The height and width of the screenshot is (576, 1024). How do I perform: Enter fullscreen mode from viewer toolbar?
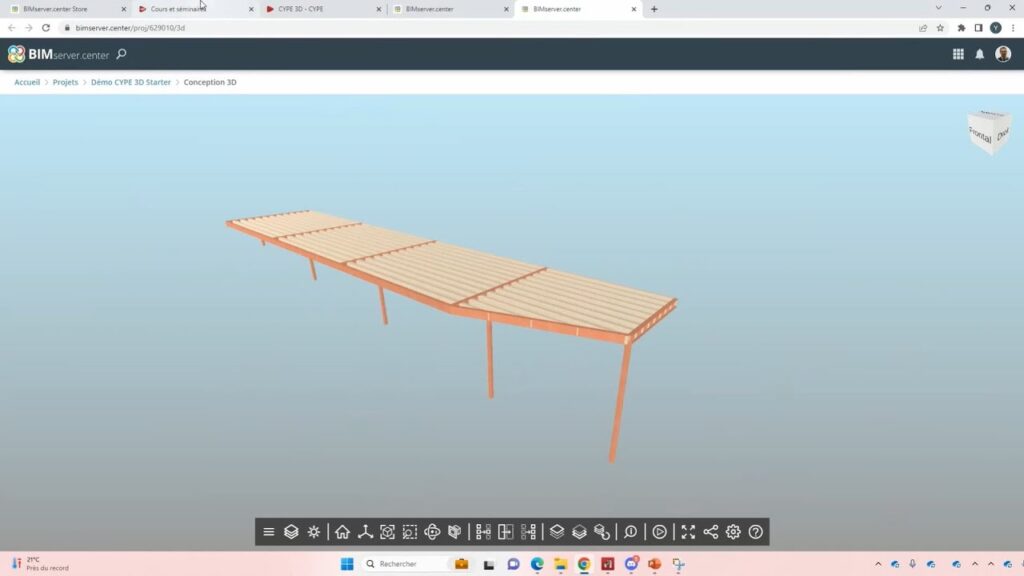[x=688, y=532]
